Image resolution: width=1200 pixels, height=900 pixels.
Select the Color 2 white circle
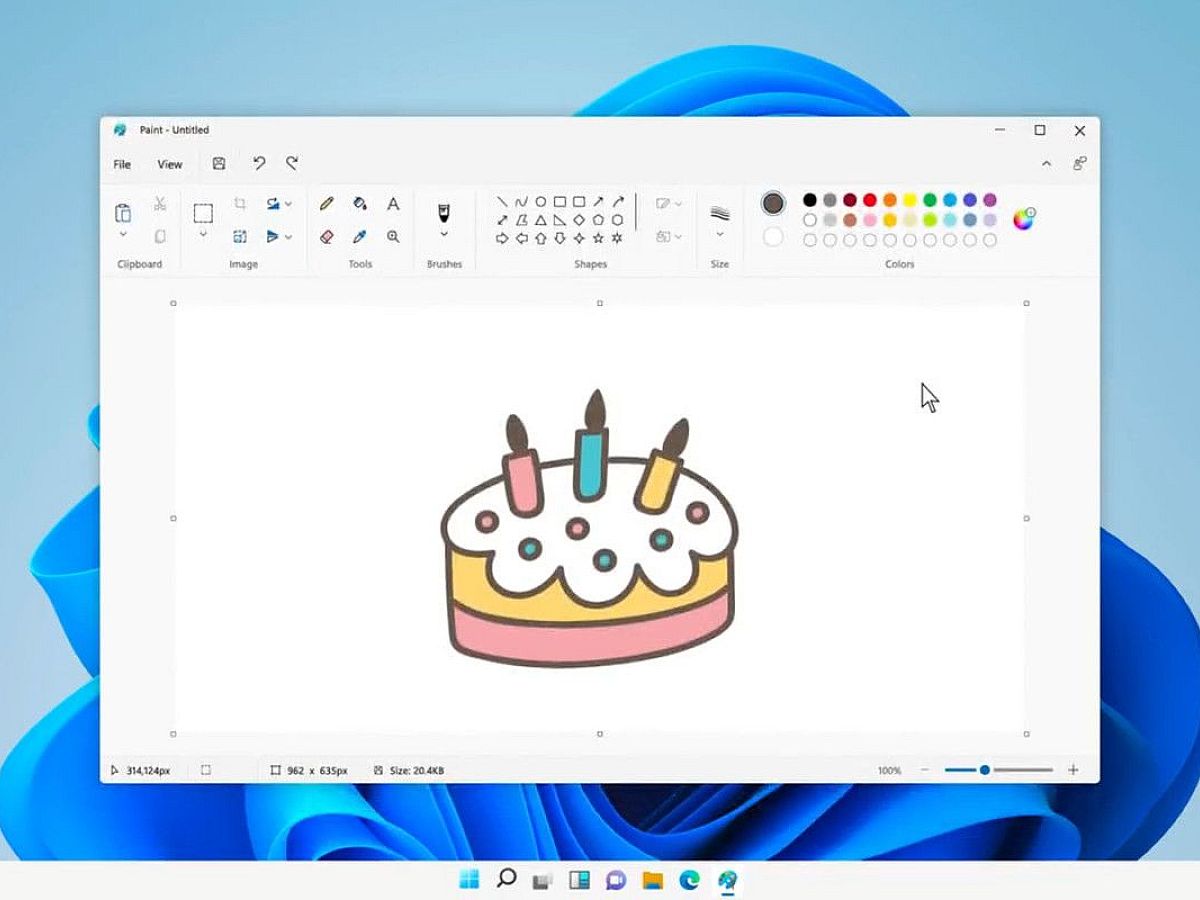coord(773,237)
